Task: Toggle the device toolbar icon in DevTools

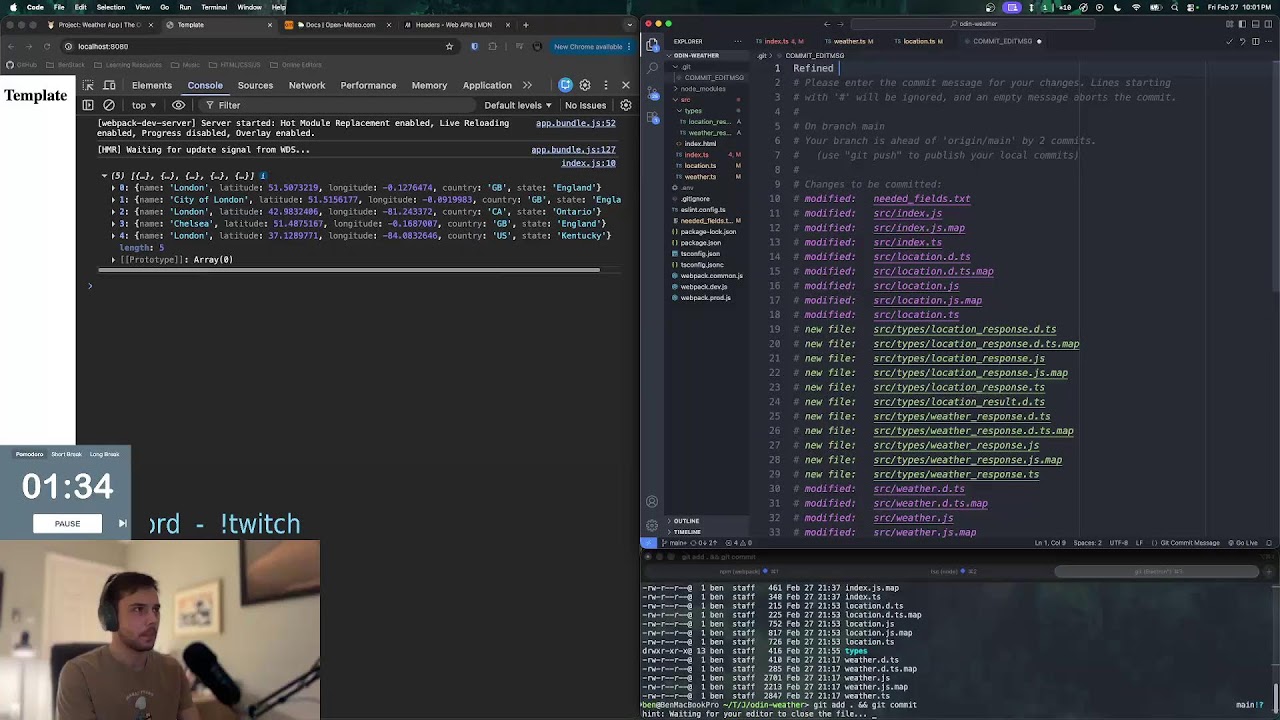Action: pos(109,85)
